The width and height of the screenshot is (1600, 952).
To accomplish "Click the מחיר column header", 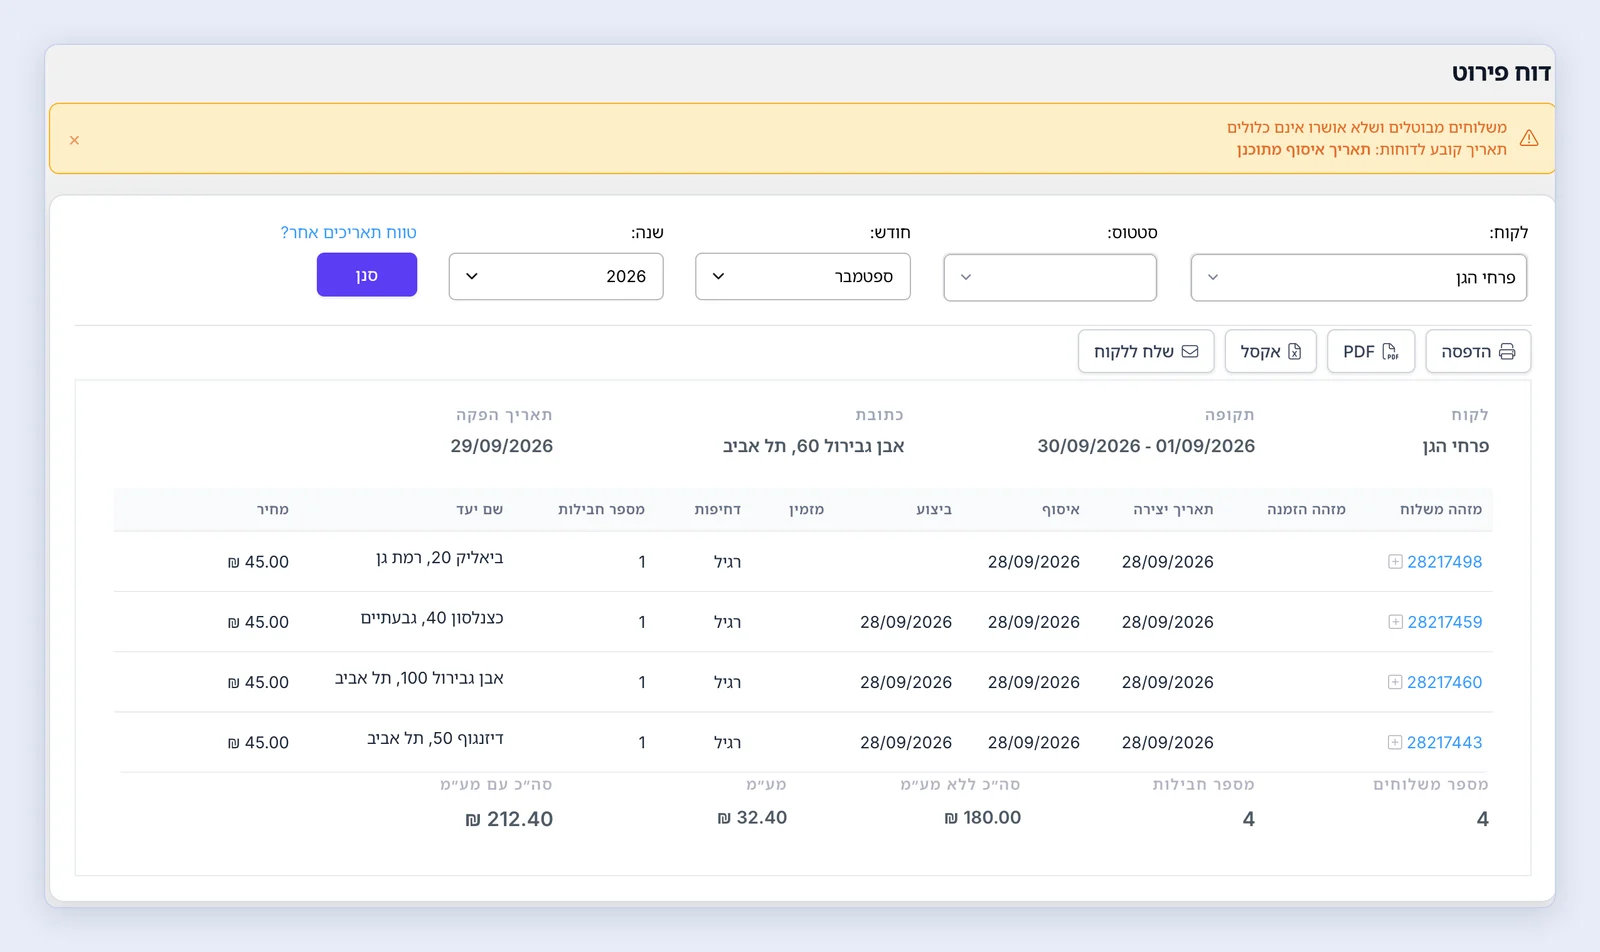I will click(272, 509).
